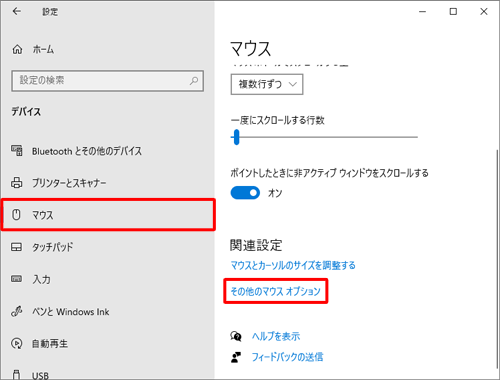500x380 pixels.
Task: Click the scroll lines slider thumb
Action: [x=236, y=137]
